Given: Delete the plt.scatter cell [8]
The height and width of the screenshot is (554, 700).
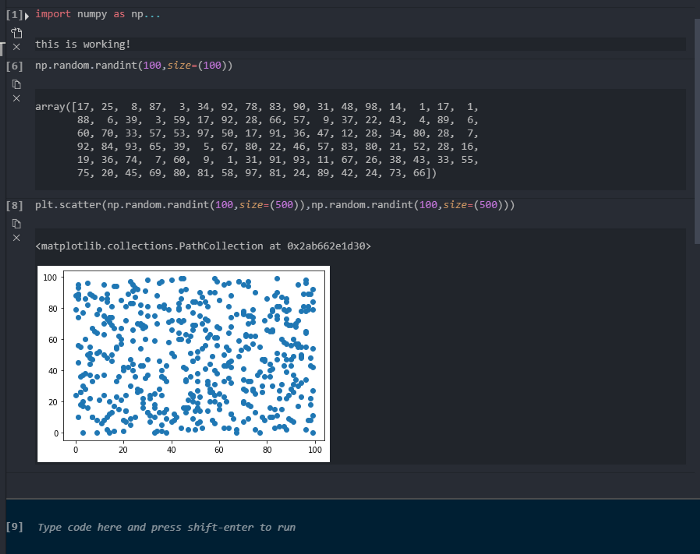Looking at the screenshot, I should (x=16, y=237).
